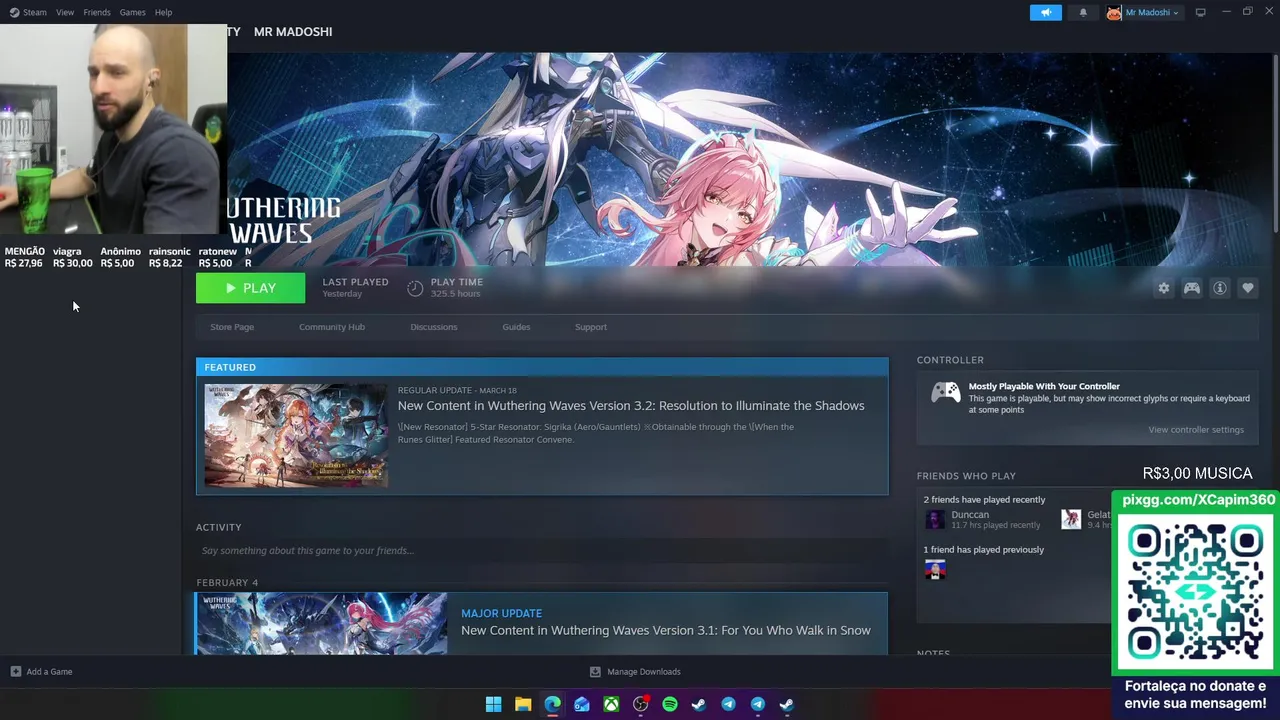Click the 'LAST PLAYED' label

[355, 282]
